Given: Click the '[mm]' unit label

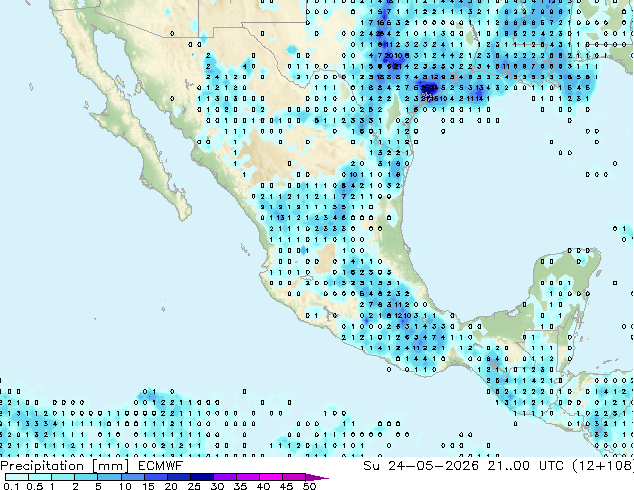Looking at the screenshot, I should click(110, 466).
